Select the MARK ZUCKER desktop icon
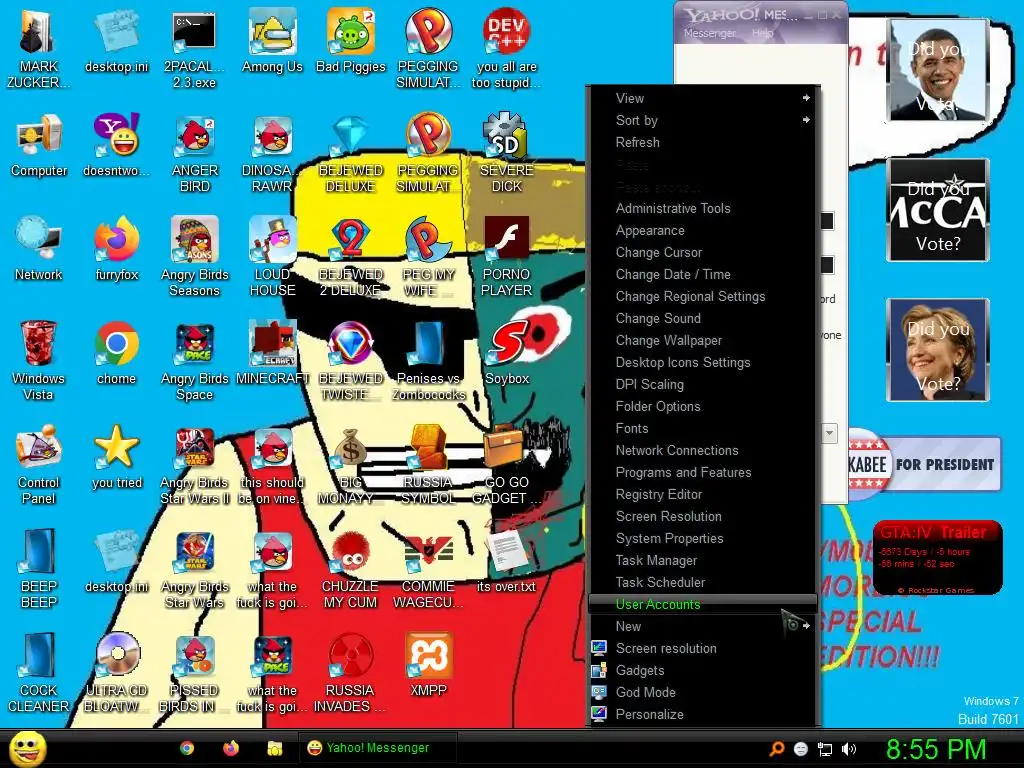Viewport: 1024px width, 768px height. point(39,49)
